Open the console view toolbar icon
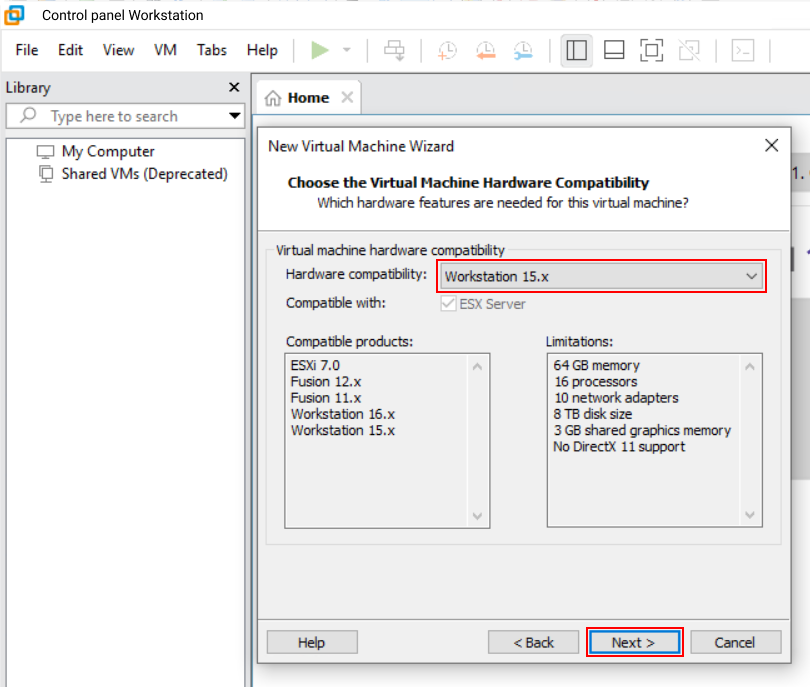 [742, 50]
